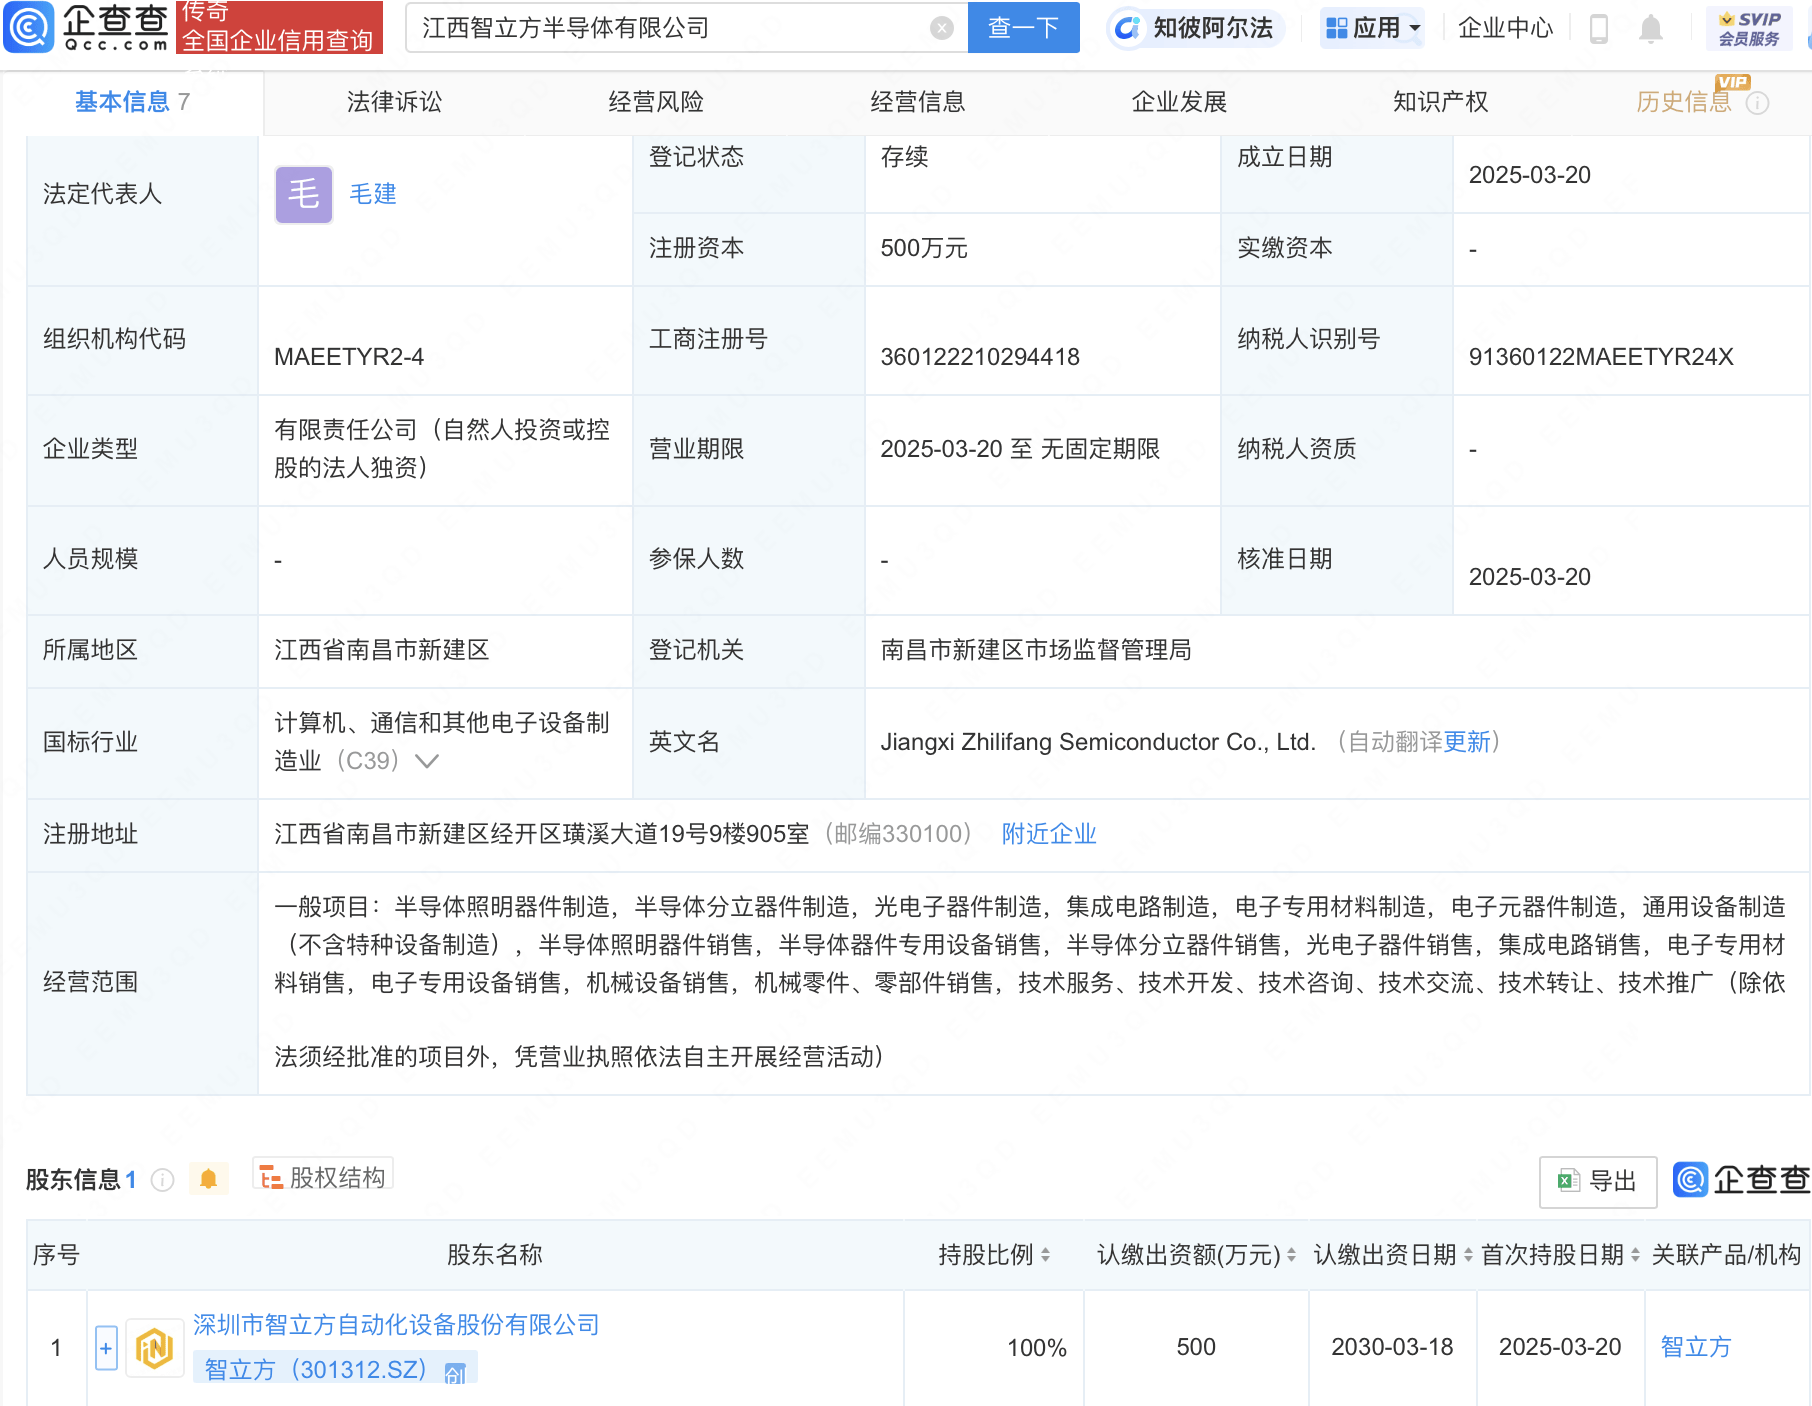Screen dimensions: 1812x1406
Task: Open stock tag 智立方（301312.SZ）
Action: (x=316, y=1369)
